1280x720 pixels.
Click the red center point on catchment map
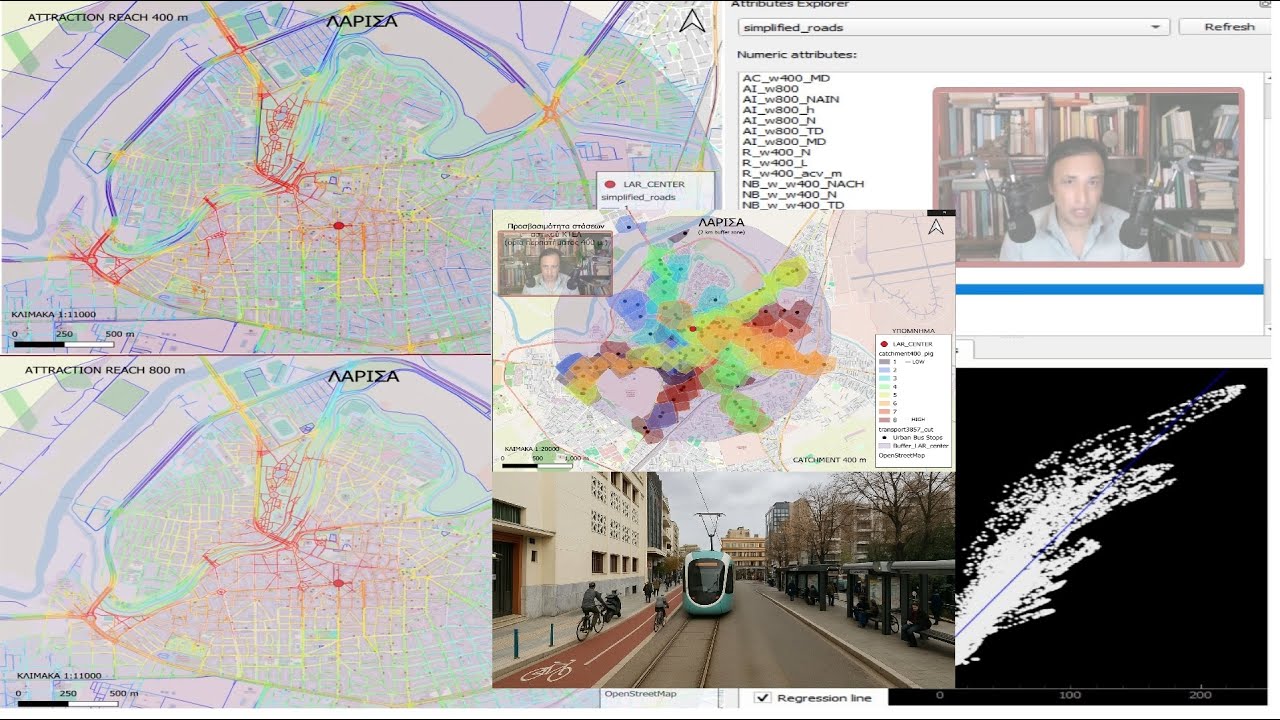point(692,328)
